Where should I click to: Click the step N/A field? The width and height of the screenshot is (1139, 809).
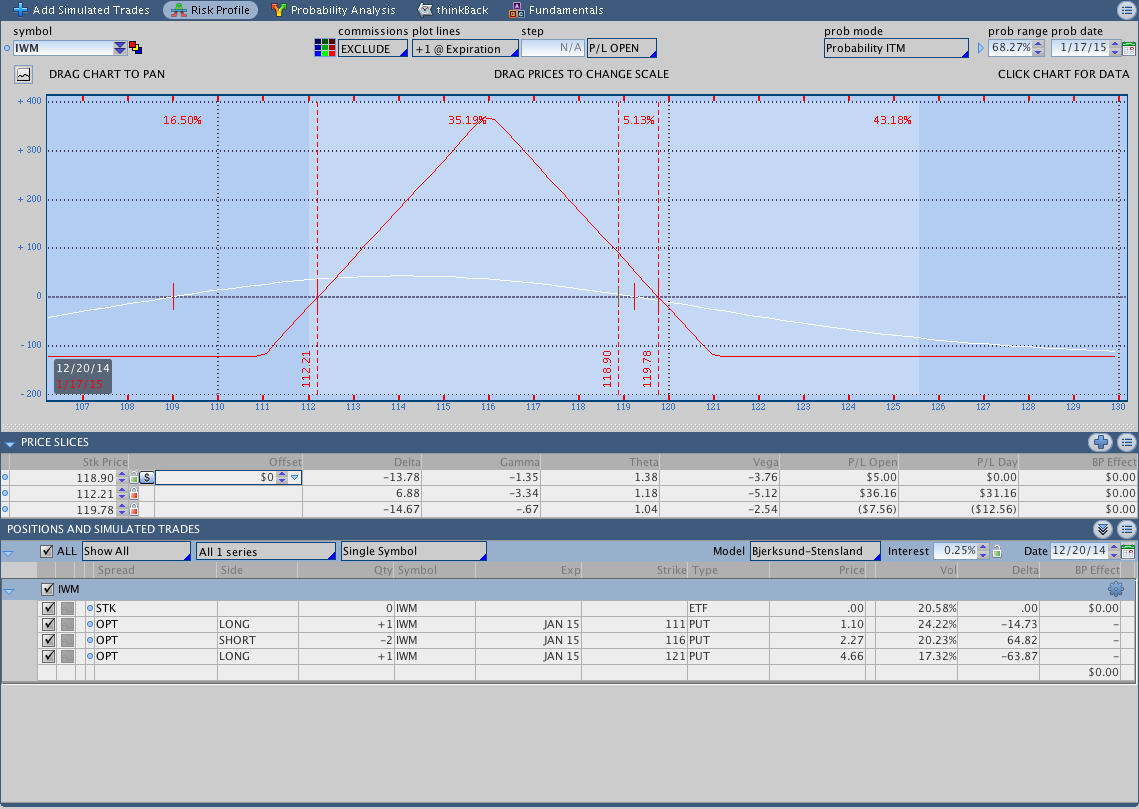click(x=553, y=48)
